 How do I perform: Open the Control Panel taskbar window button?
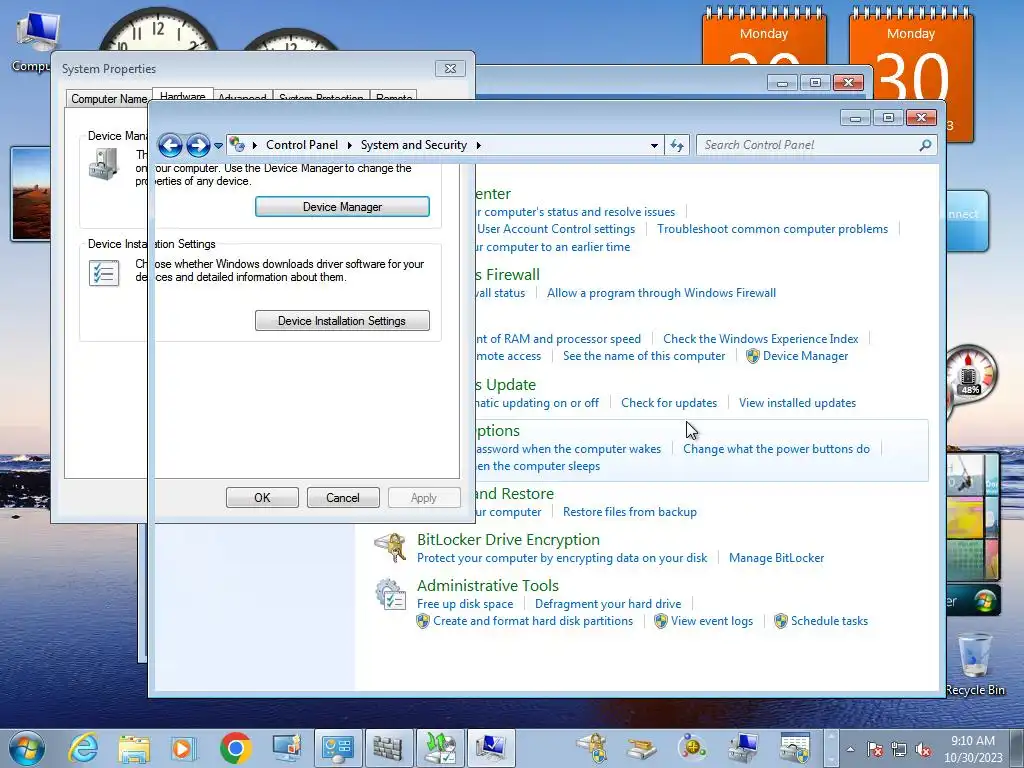(338, 748)
